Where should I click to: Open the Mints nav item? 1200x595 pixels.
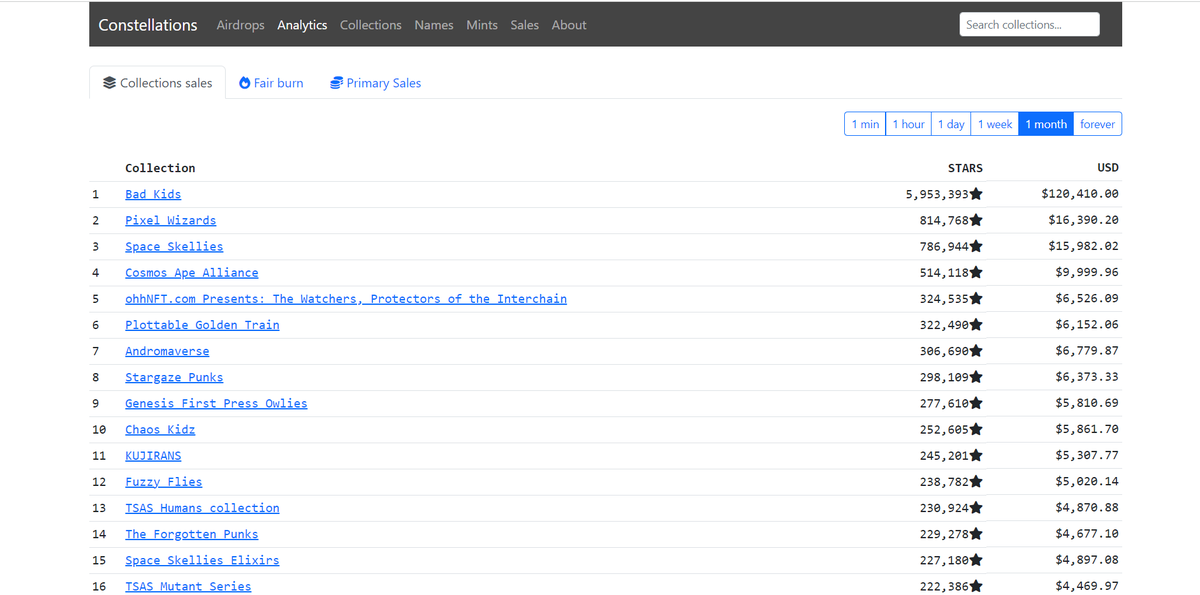(482, 25)
